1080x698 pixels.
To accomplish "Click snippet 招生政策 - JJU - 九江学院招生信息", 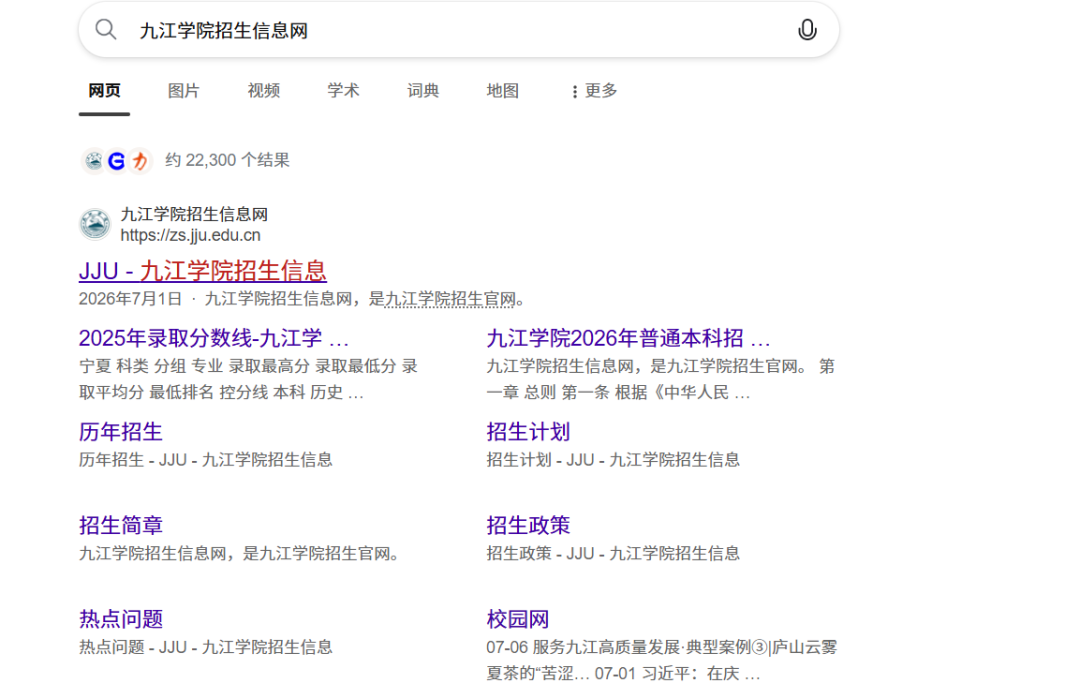I will pyautogui.click(x=613, y=553).
